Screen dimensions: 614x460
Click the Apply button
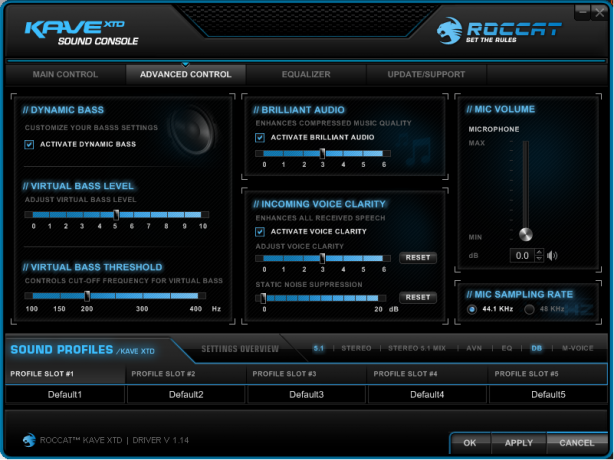click(x=518, y=443)
